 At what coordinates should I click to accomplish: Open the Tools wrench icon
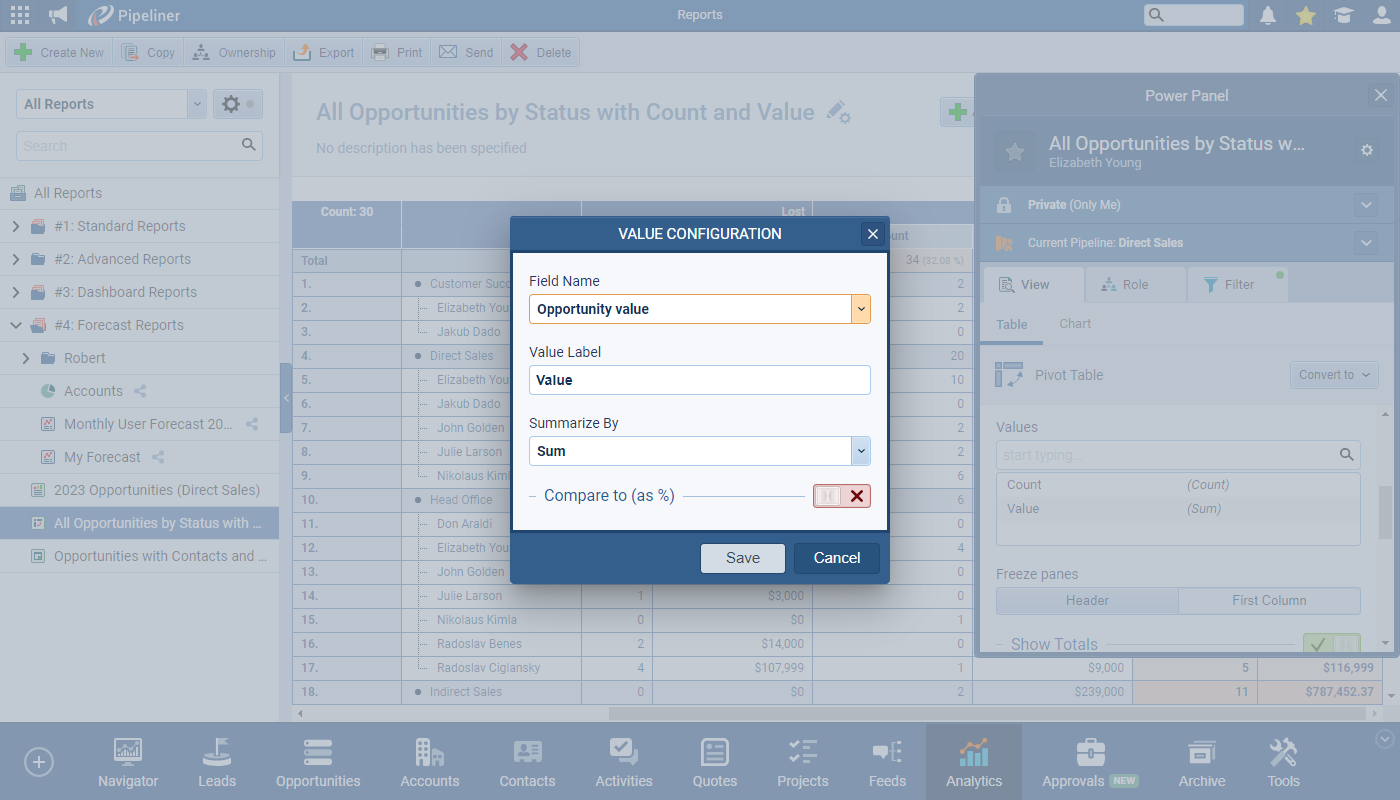tap(1283, 762)
